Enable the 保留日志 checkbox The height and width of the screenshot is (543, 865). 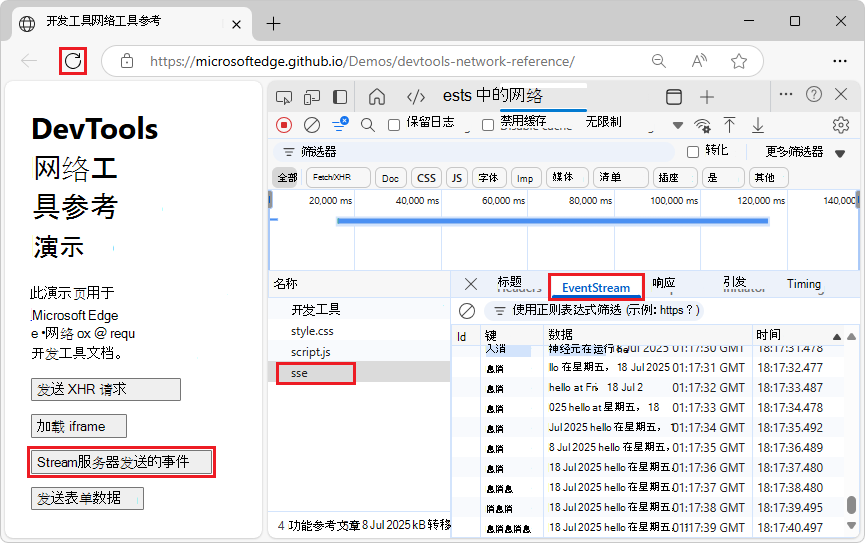pos(394,125)
